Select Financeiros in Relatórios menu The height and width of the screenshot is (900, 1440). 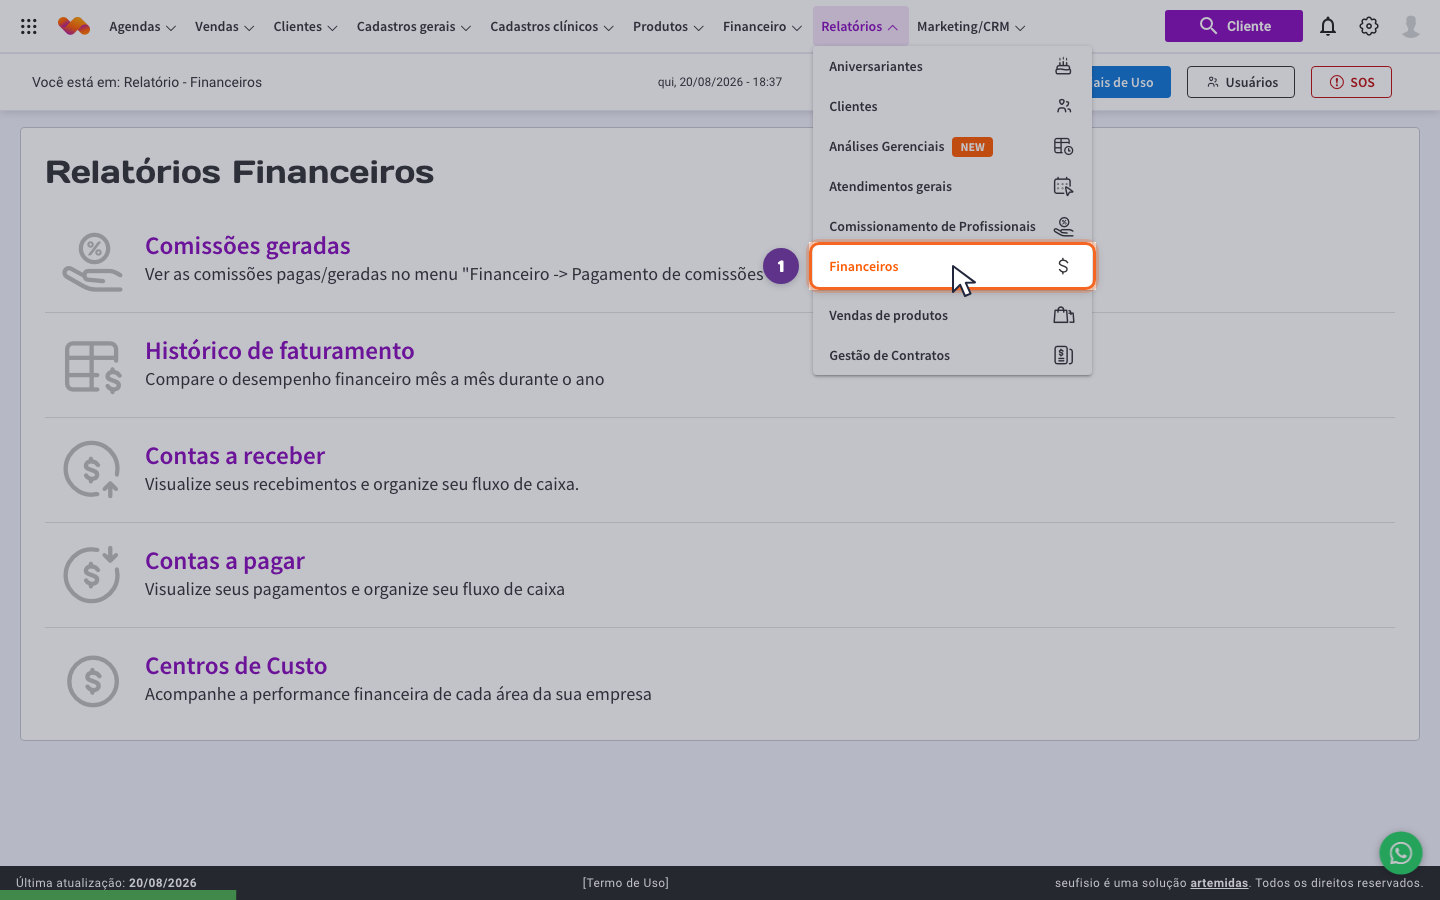(952, 266)
